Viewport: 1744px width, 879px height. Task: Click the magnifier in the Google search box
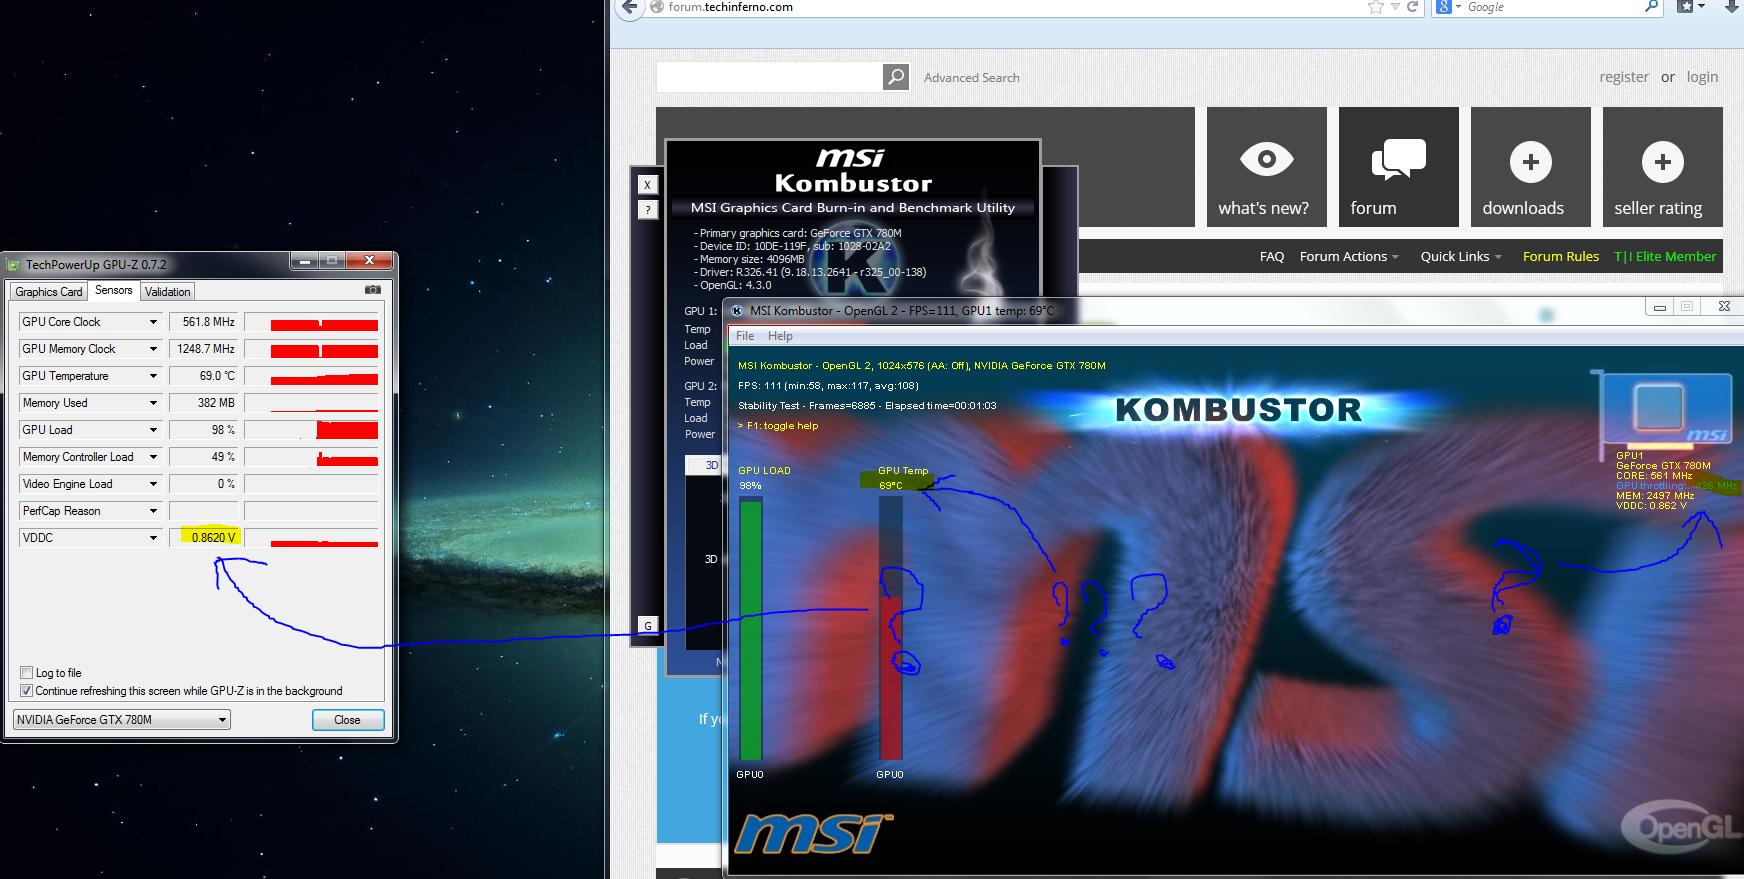coord(1651,7)
